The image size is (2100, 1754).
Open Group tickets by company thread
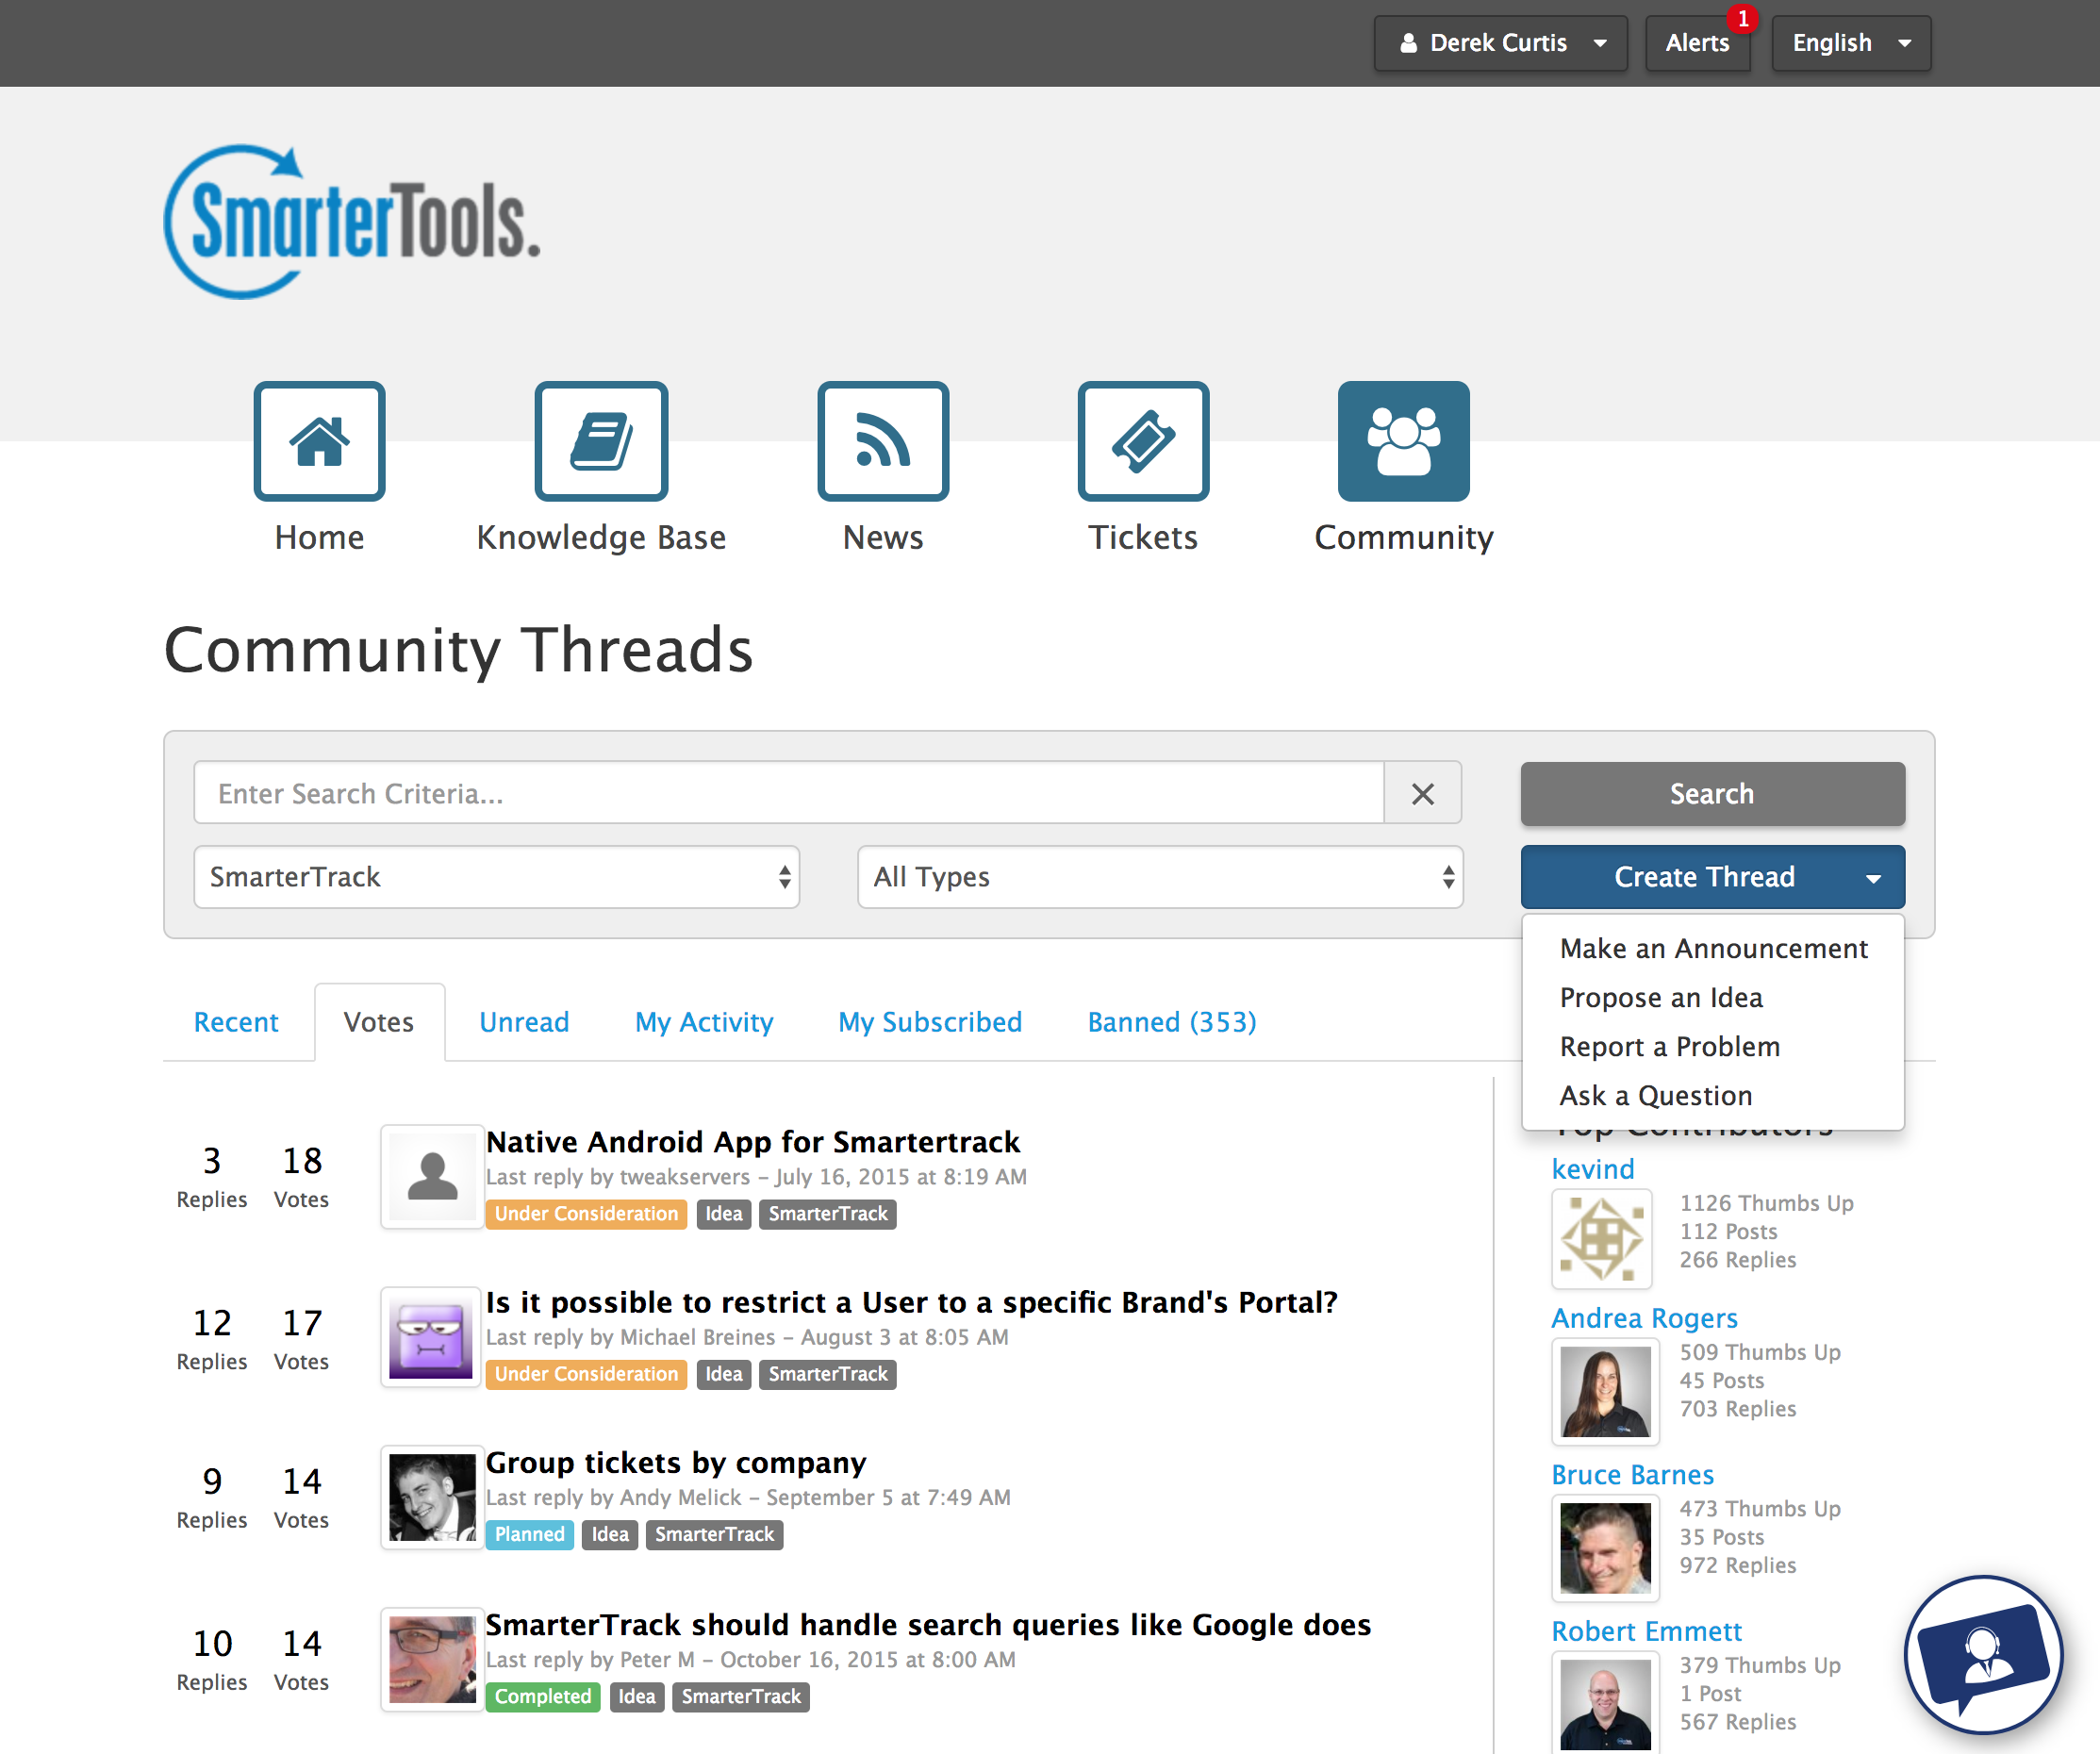(676, 1463)
